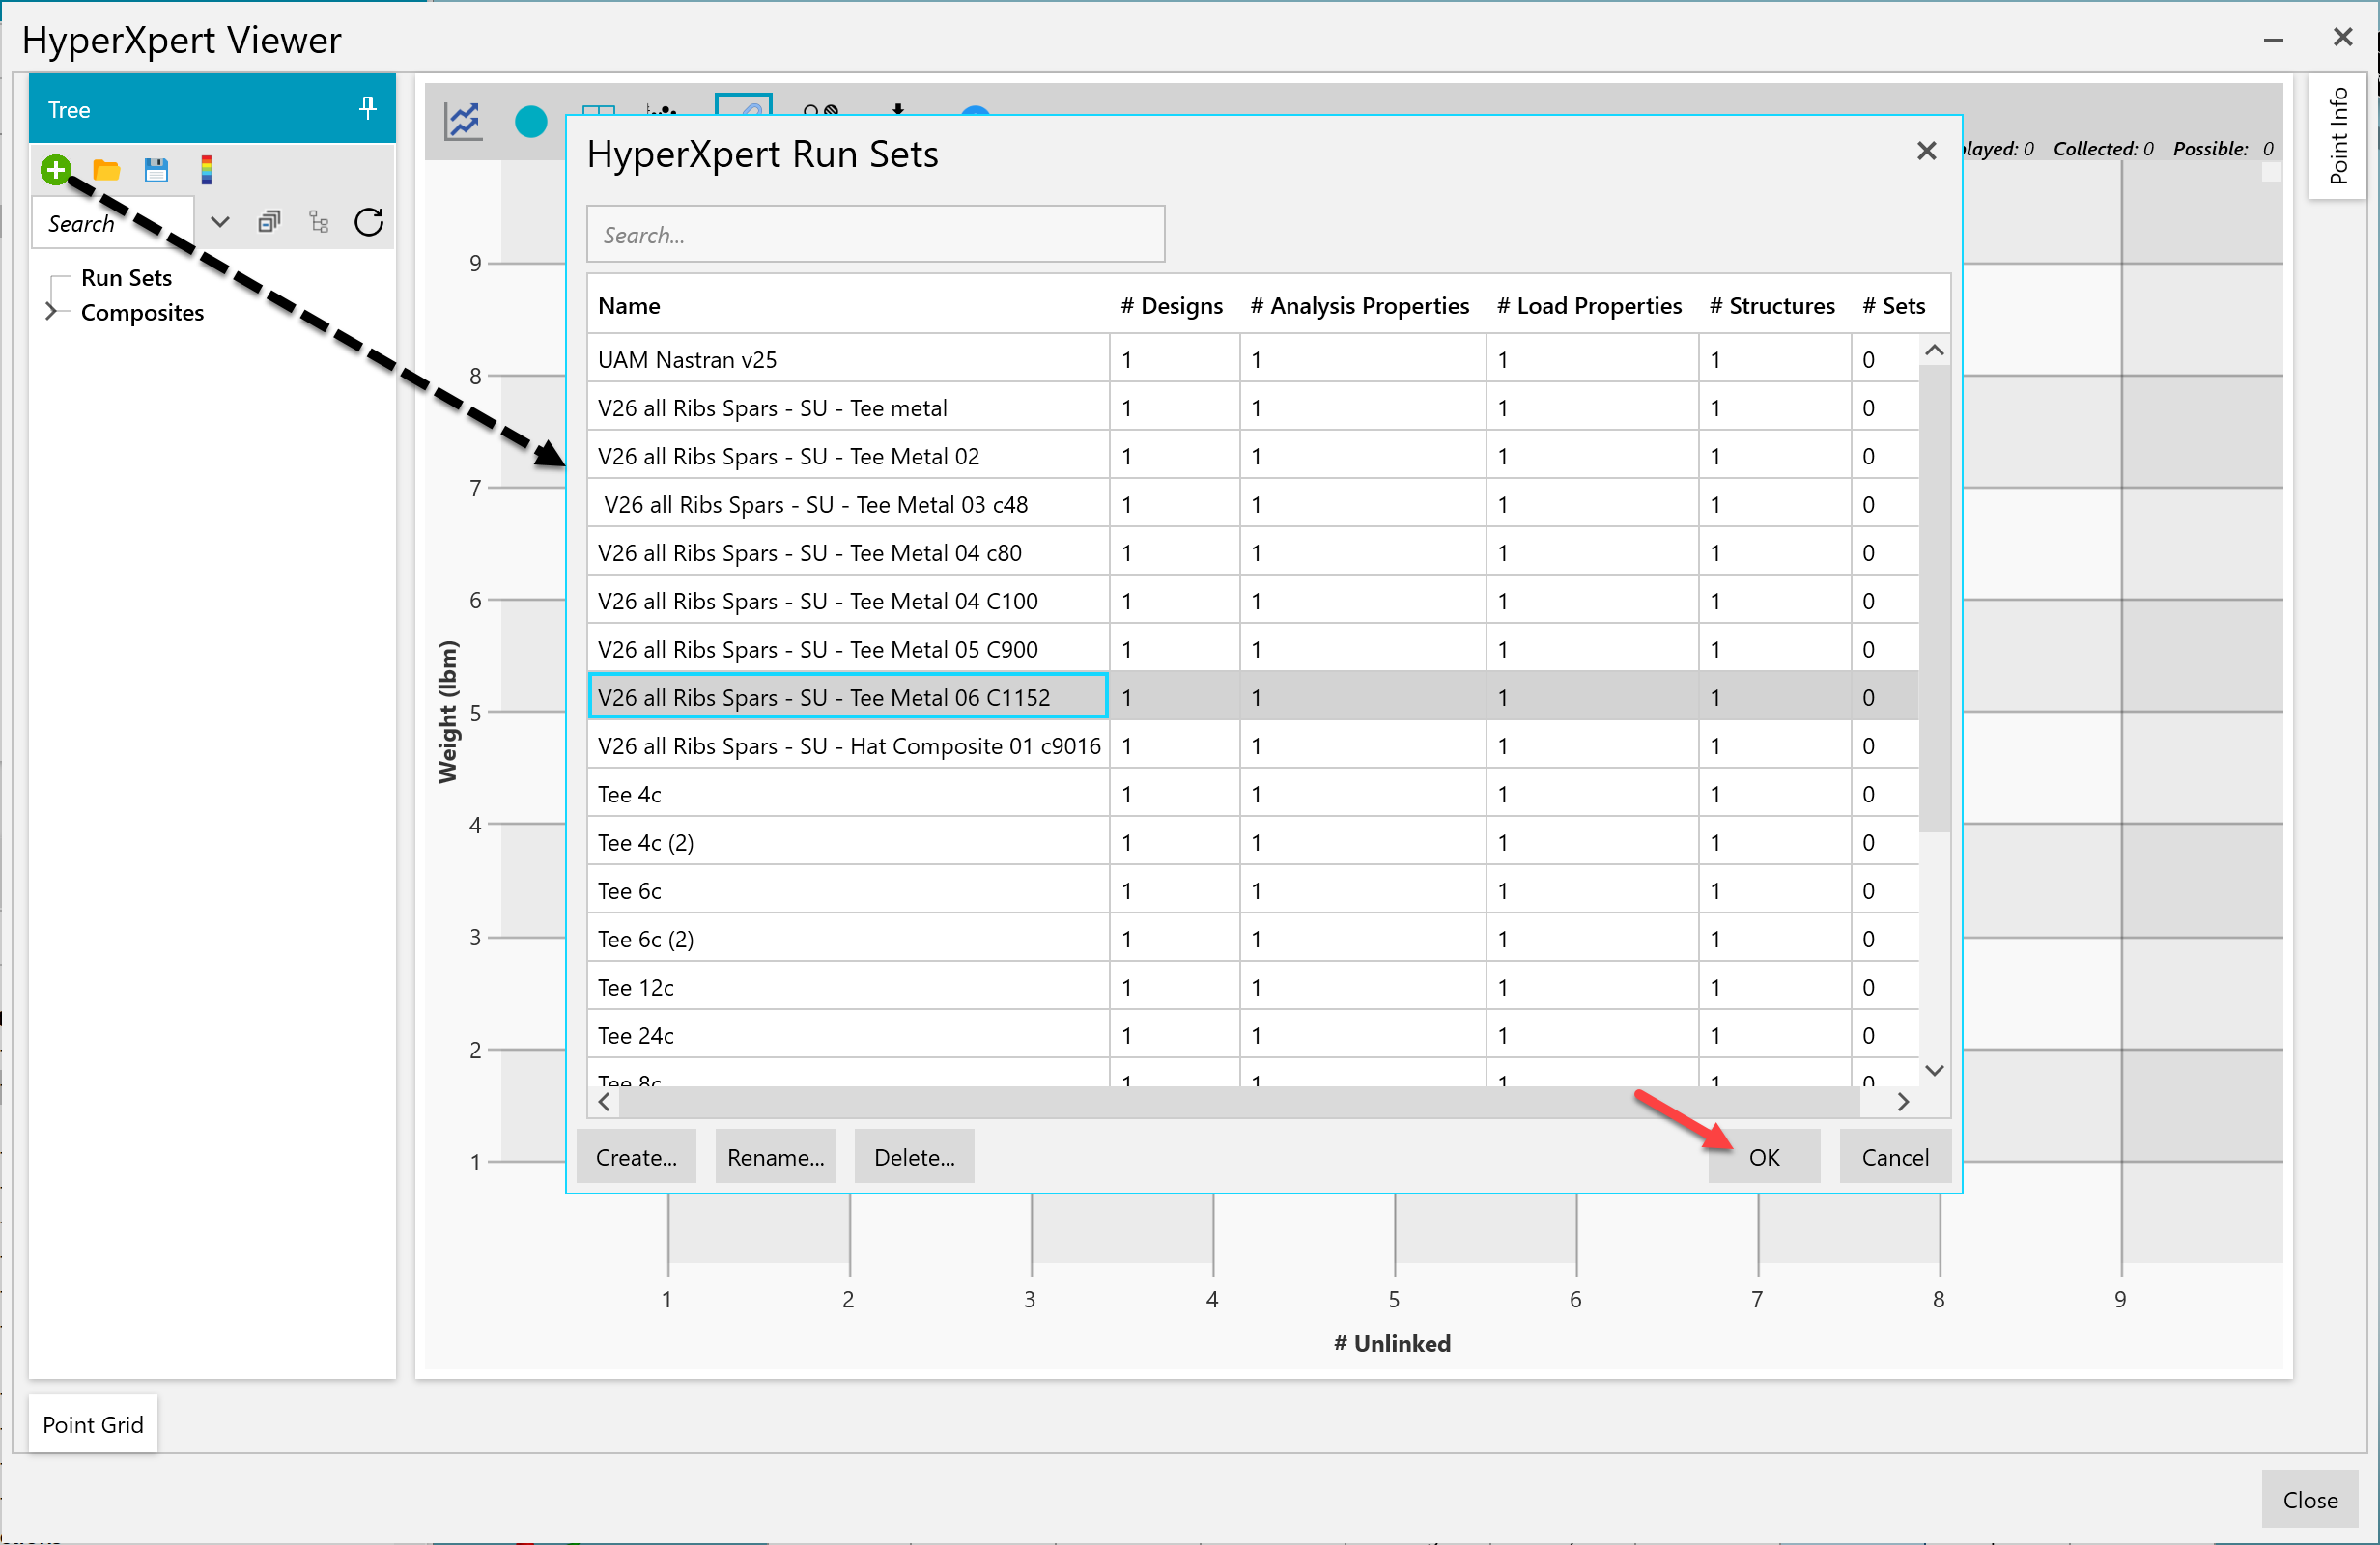Viewport: 2380px width, 1545px height.
Task: Select the line chart icon in plot toolbar
Action: pyautogui.click(x=463, y=122)
